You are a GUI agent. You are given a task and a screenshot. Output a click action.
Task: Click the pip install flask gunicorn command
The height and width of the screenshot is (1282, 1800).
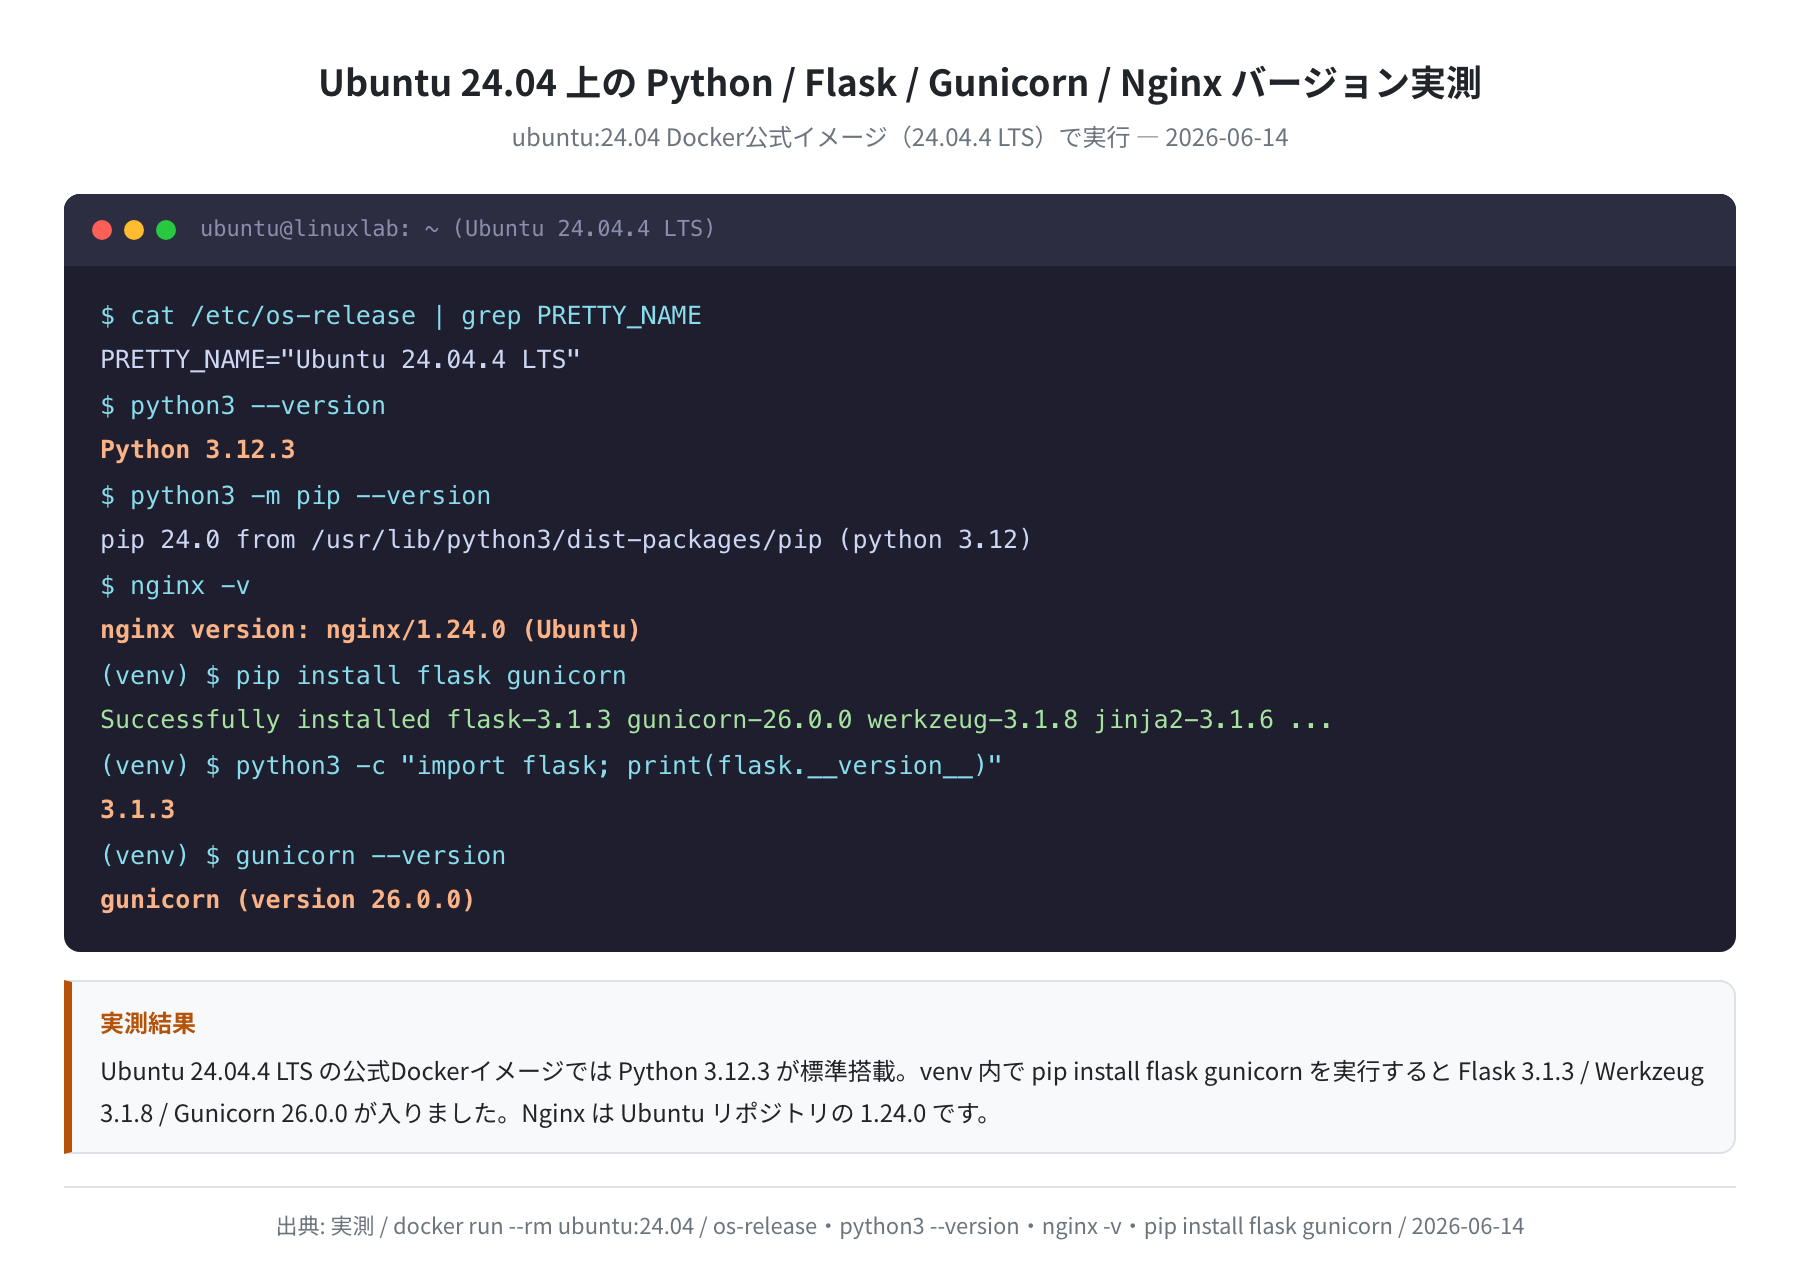[x=363, y=676]
